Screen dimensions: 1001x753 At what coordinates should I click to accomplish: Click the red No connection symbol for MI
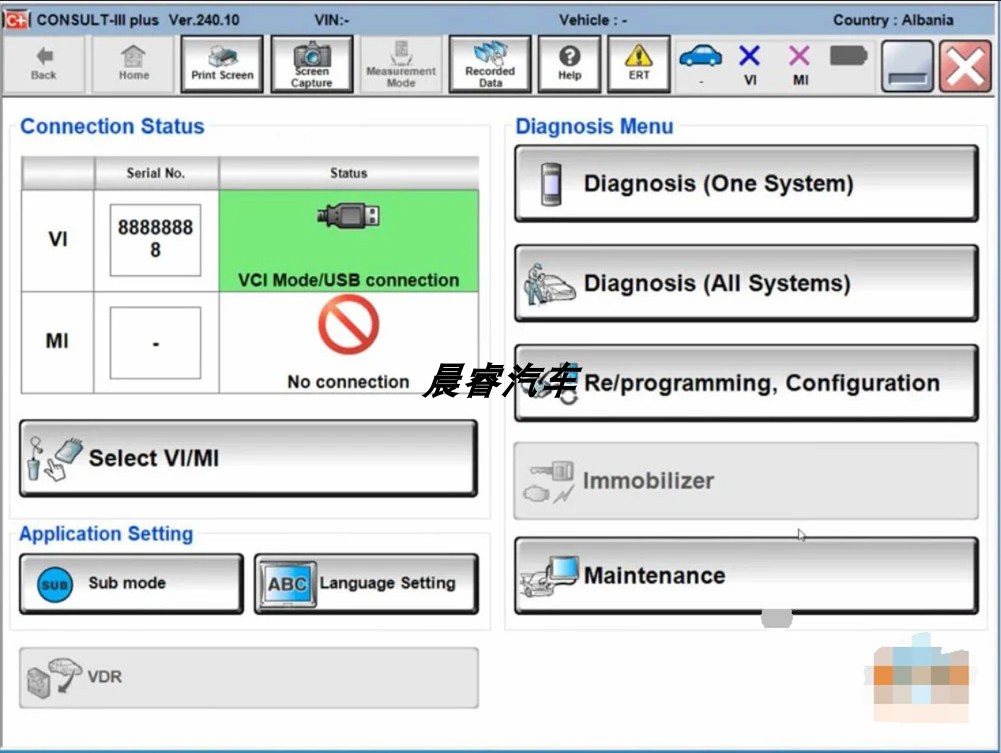tap(349, 324)
